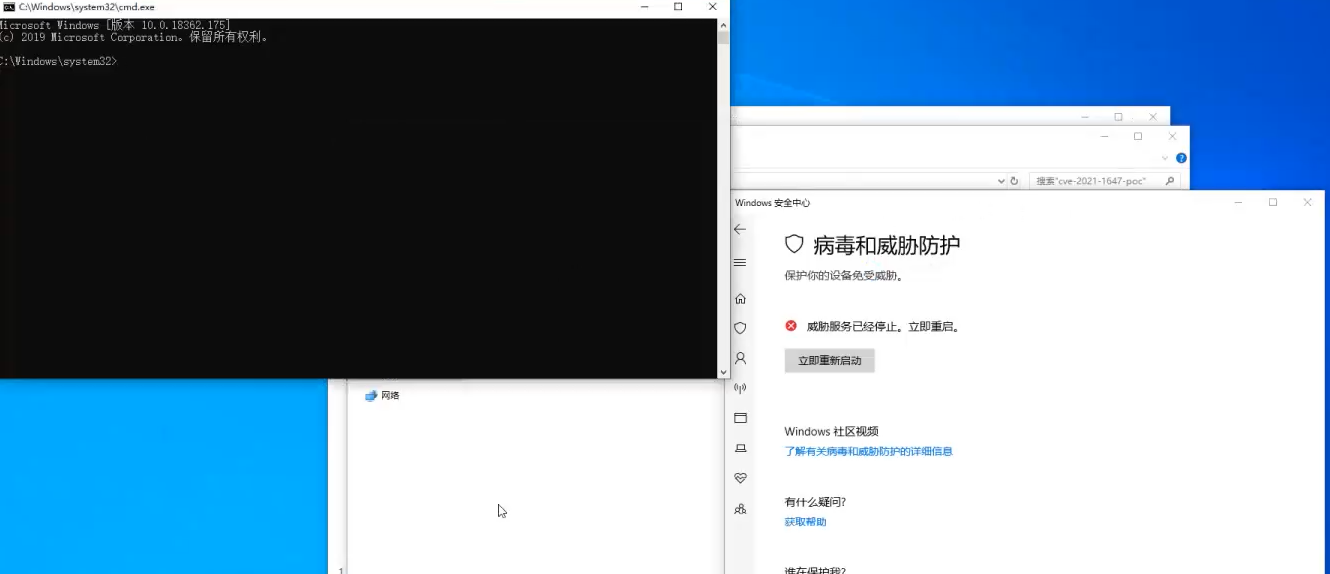Viewport: 1330px width, 574px height.
Task: Click the blue help icon in File Explorer
Action: tap(1181, 158)
